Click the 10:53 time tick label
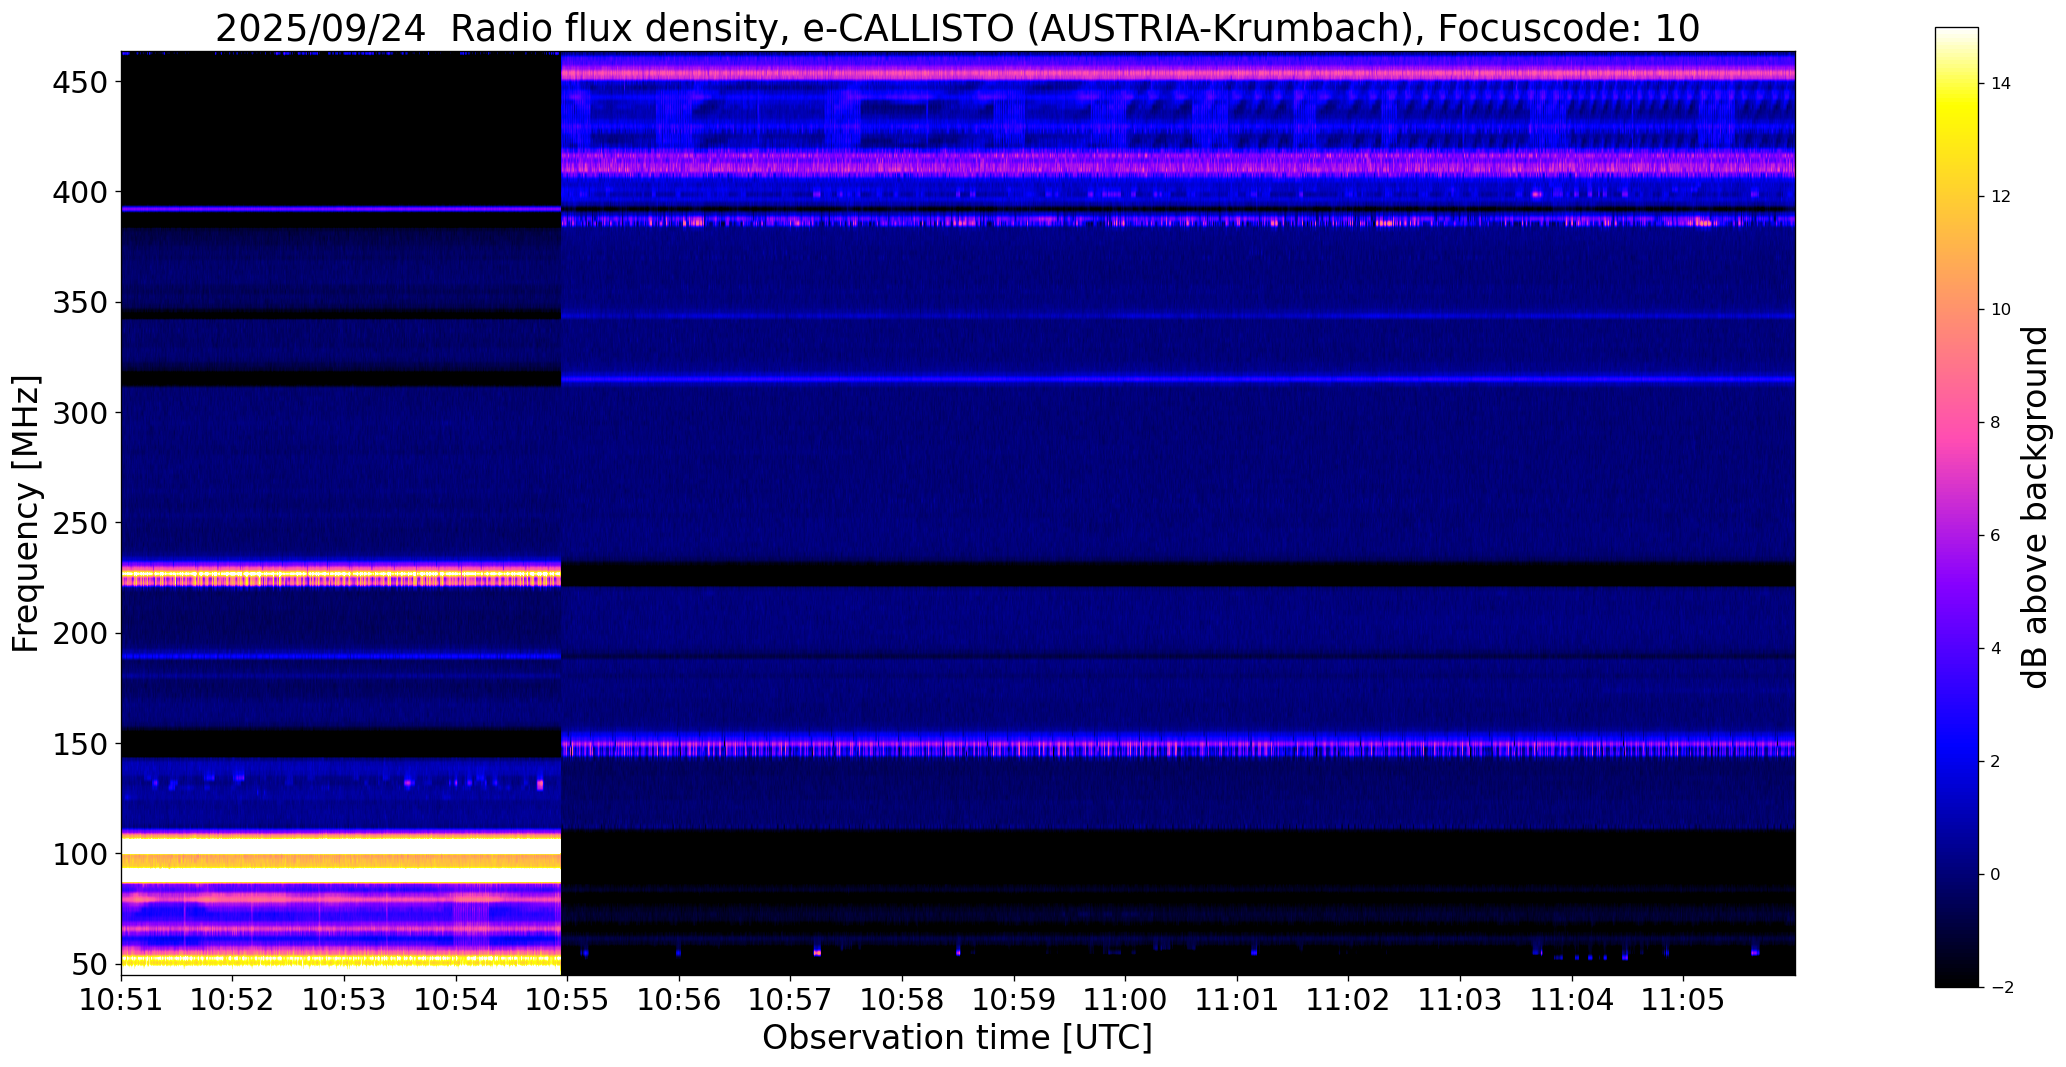Screen dimensions: 2066x1067 pyautogui.click(x=345, y=1000)
